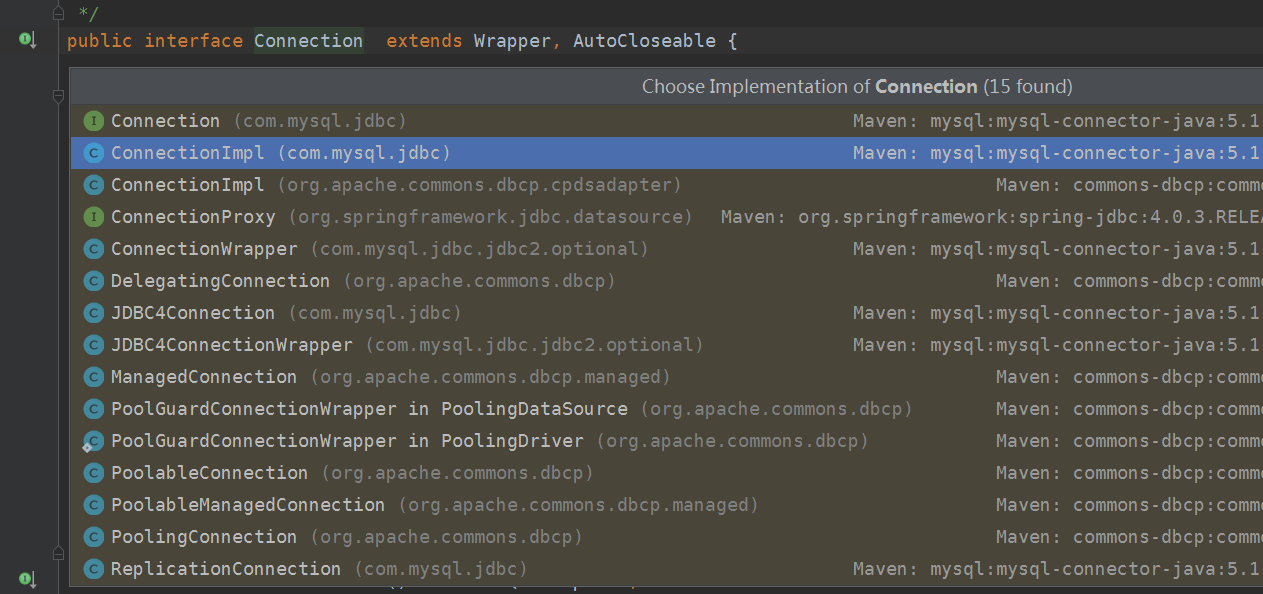Image resolution: width=1263 pixels, height=594 pixels.
Task: Click AutoCloseable in the extends clause
Action: (644, 41)
